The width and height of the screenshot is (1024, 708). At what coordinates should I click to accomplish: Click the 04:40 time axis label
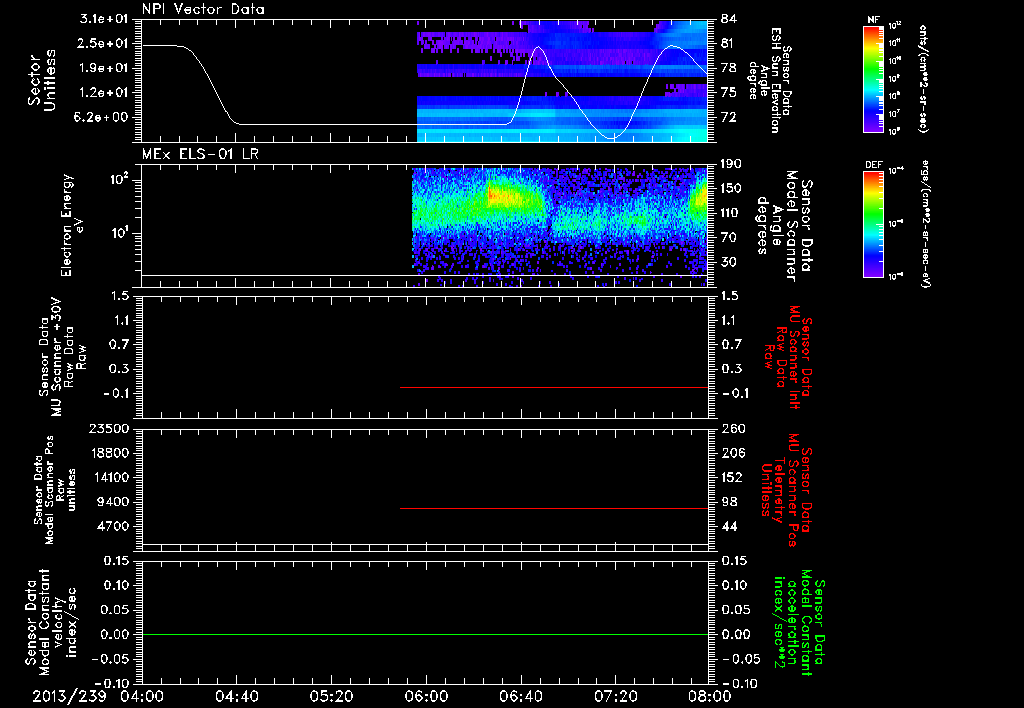pos(237,697)
